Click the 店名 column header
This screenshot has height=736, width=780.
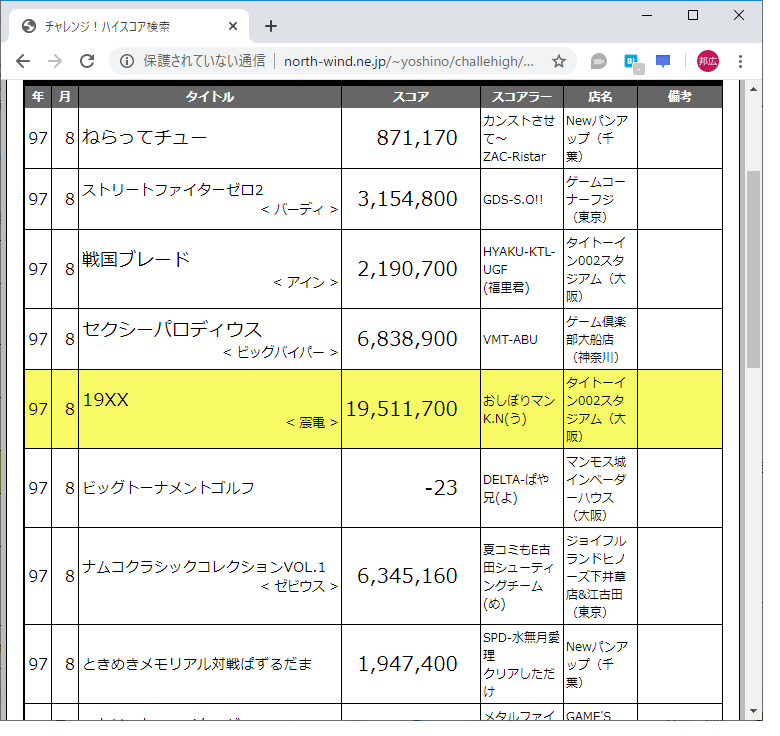(x=600, y=96)
